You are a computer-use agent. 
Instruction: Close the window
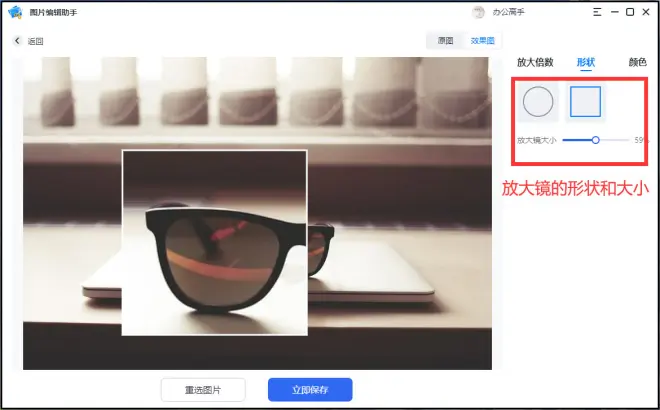646,12
